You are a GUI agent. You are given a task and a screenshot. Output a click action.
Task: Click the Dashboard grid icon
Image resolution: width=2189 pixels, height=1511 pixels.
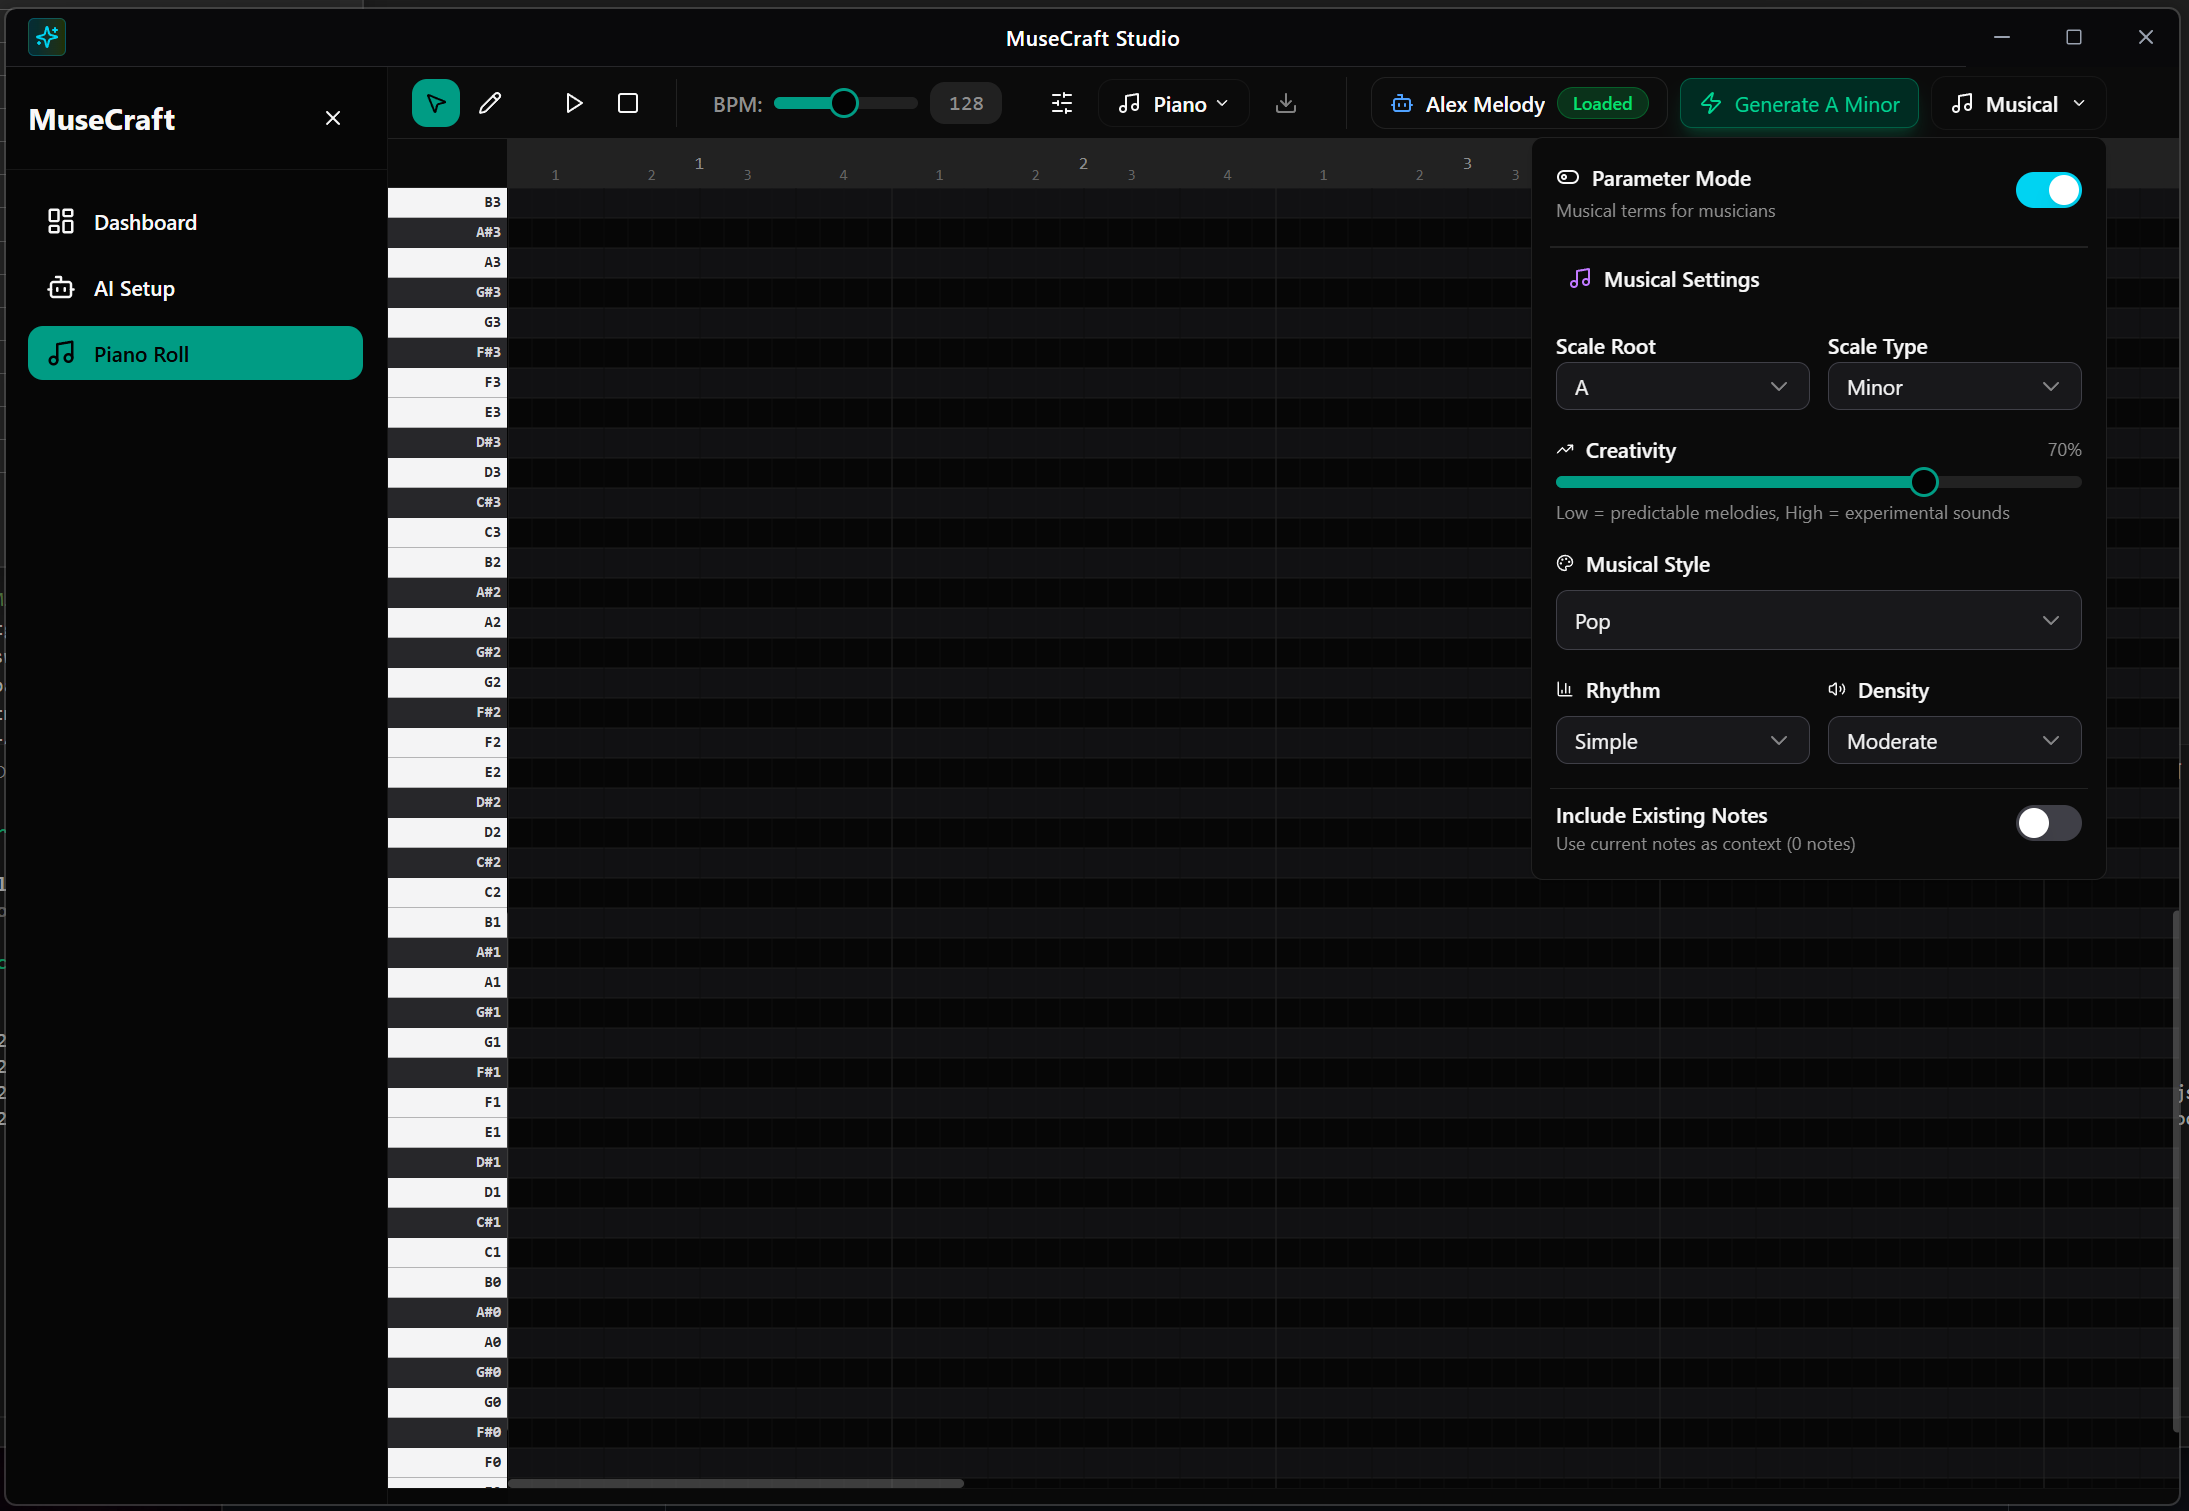point(61,221)
